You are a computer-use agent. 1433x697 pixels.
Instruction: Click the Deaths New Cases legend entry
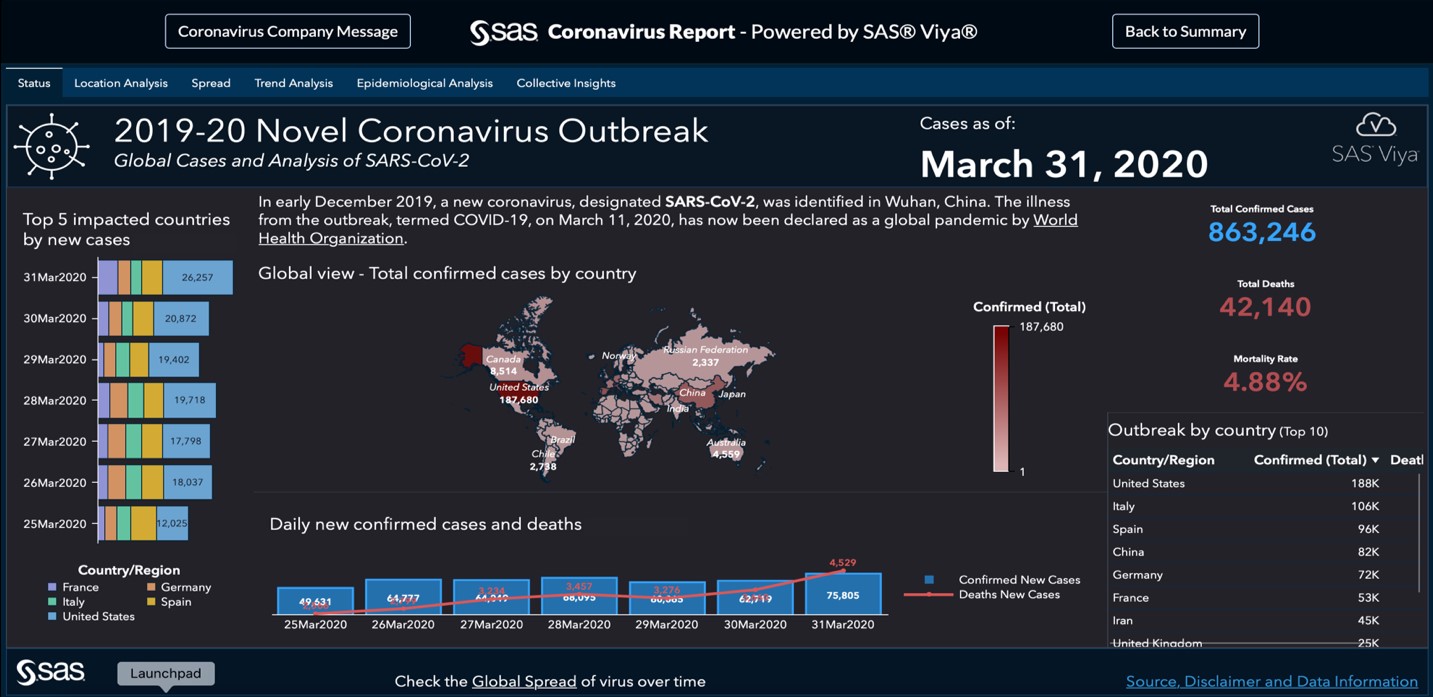click(982, 595)
